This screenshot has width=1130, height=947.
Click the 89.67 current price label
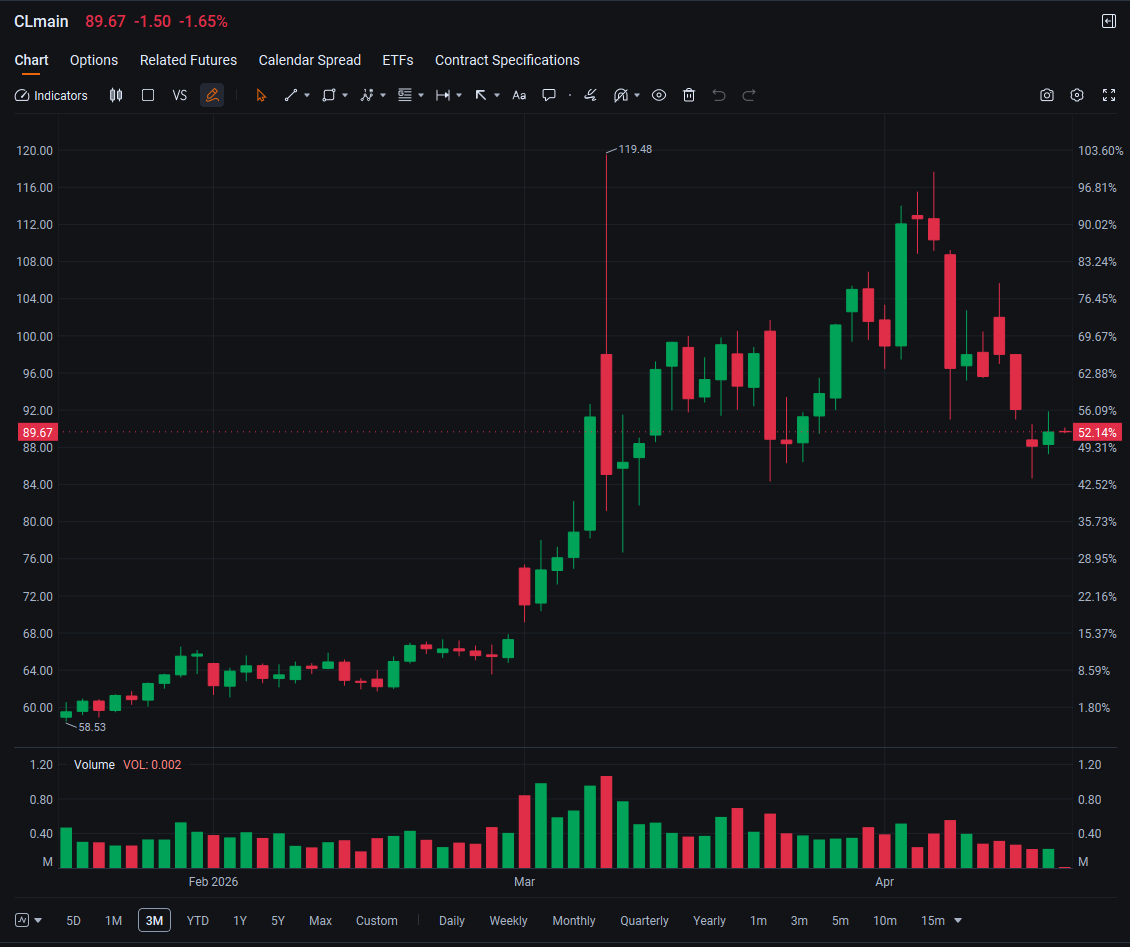tap(37, 432)
